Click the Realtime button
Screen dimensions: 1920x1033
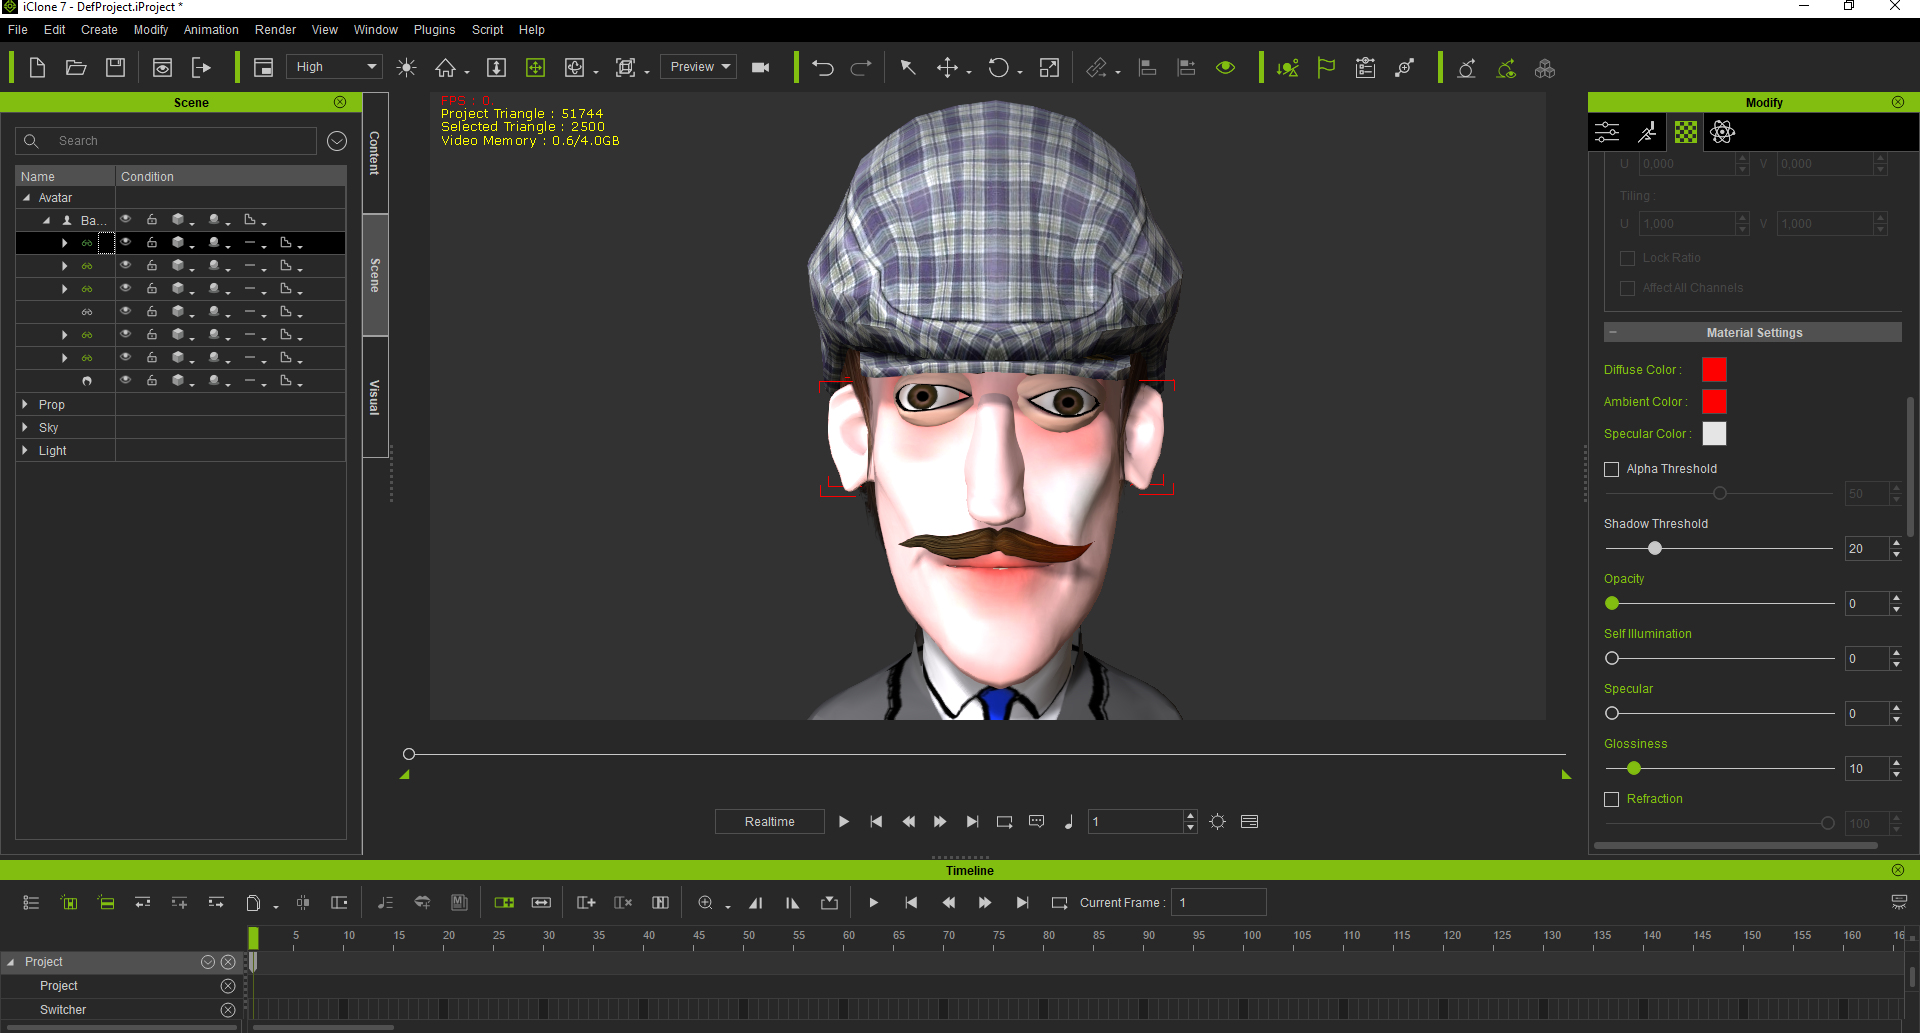[769, 822]
